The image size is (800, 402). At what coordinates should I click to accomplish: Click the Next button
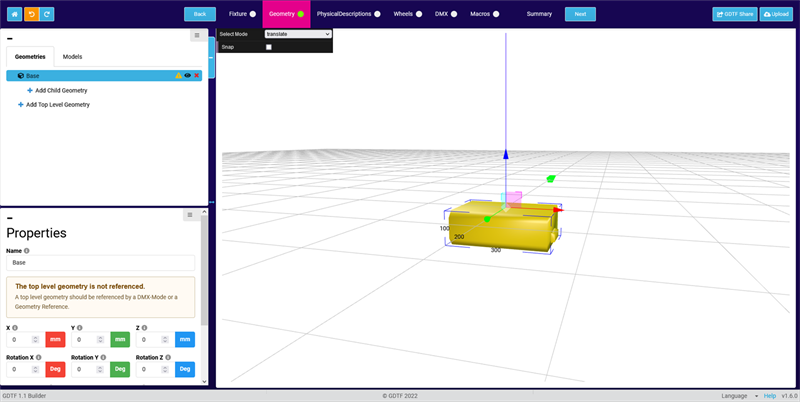(579, 14)
